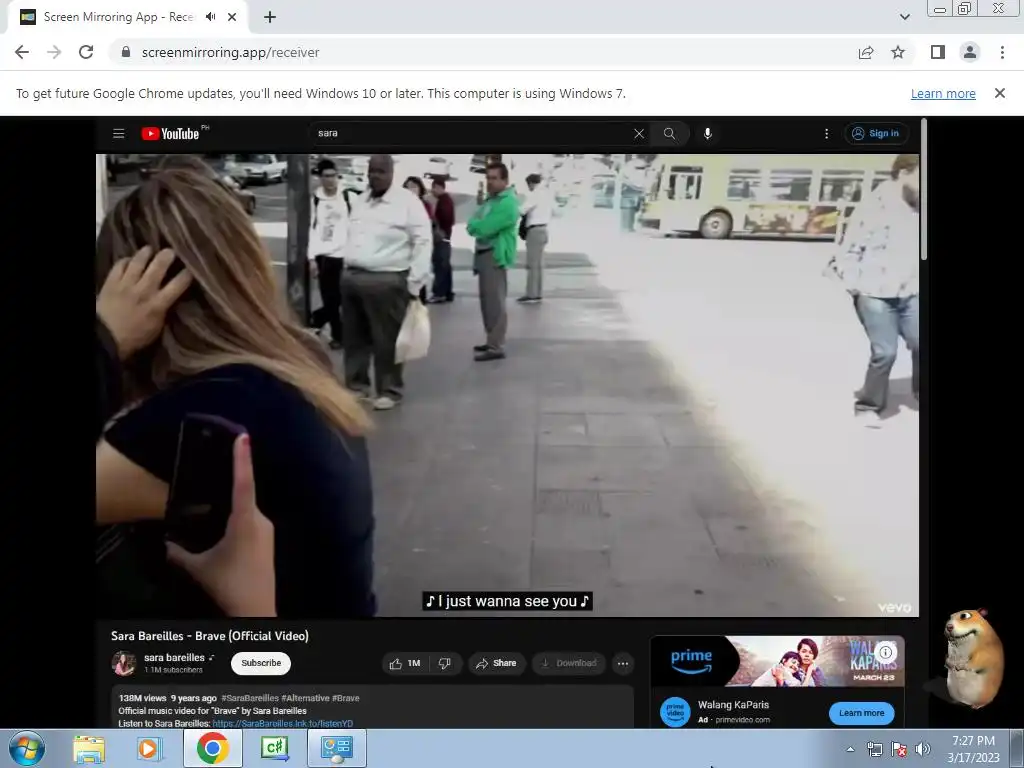Open Learn more link about Chrome updates

pos(943,93)
